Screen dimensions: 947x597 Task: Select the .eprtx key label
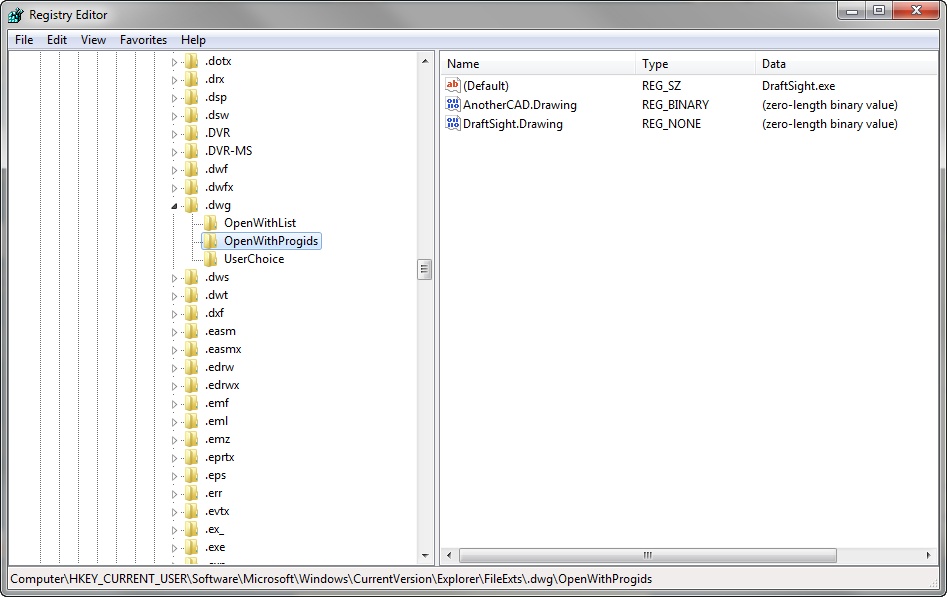point(219,457)
